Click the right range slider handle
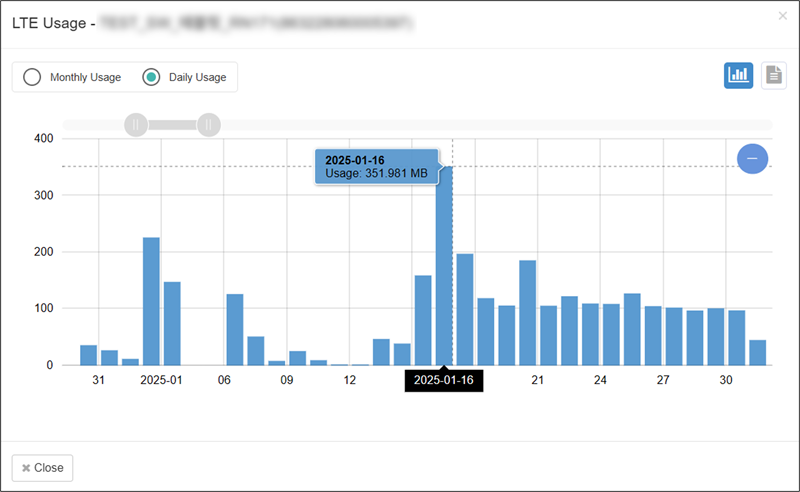800x492 pixels. [208, 125]
